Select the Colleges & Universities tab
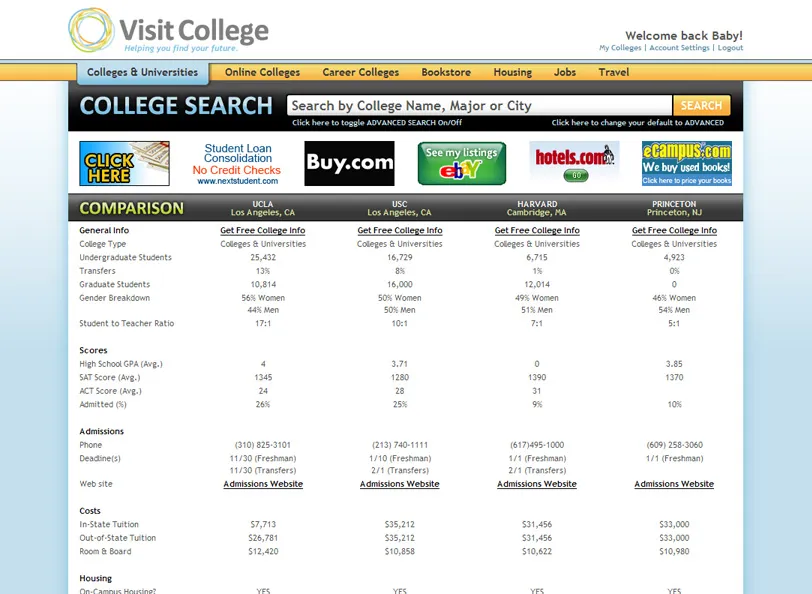 (x=142, y=73)
